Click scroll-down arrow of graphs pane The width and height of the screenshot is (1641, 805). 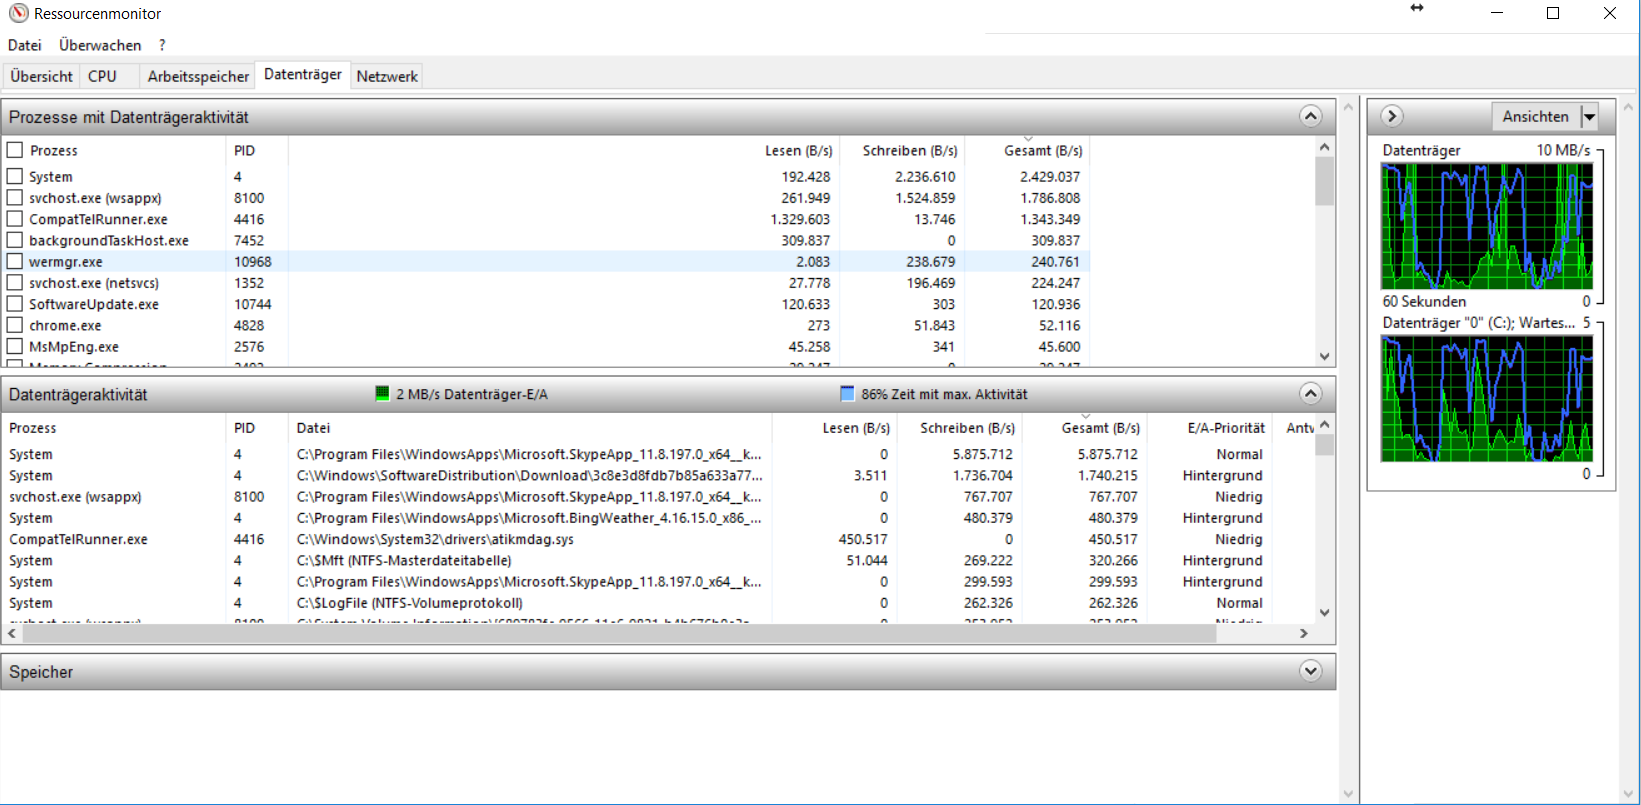coord(1628,795)
